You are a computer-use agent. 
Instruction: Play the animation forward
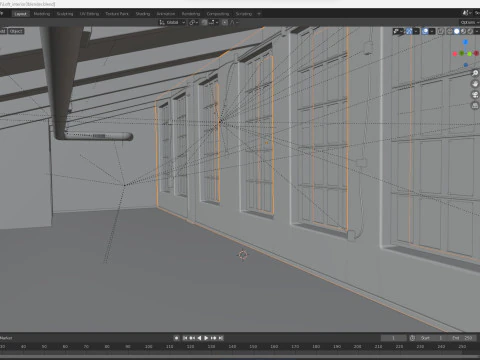206,338
